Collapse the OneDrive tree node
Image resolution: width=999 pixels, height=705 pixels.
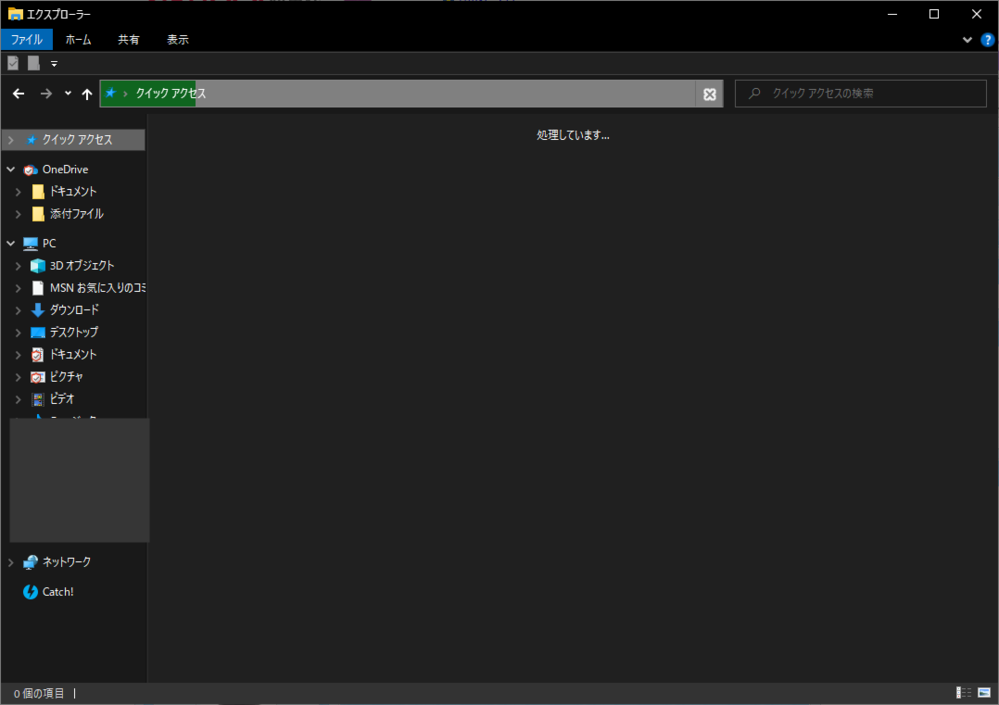11,170
